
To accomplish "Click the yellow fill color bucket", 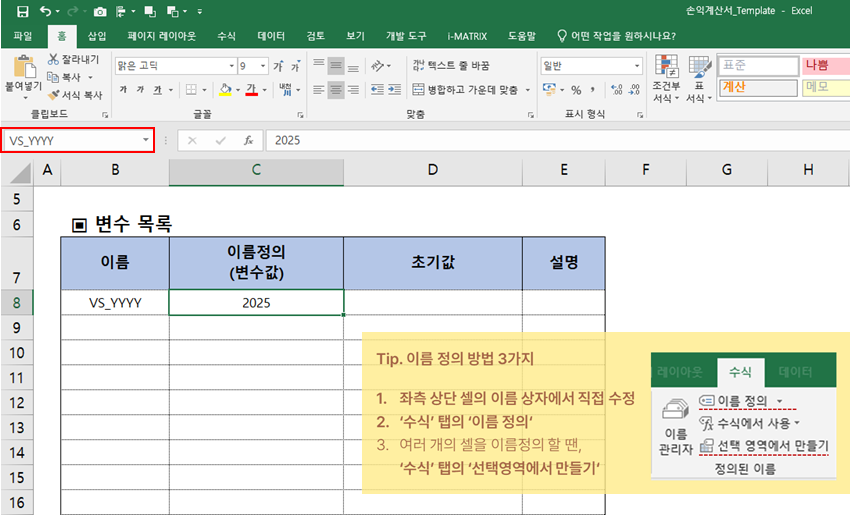I will coord(224,89).
